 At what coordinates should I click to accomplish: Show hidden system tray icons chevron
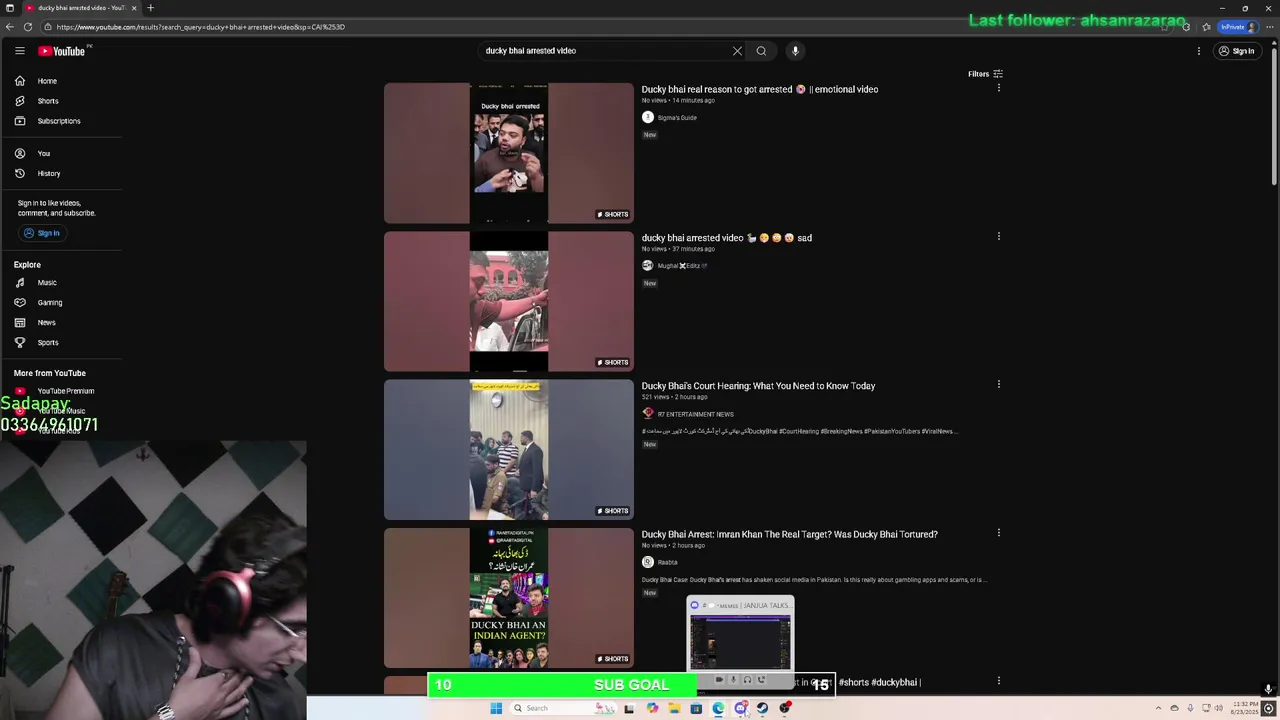coord(1159,708)
